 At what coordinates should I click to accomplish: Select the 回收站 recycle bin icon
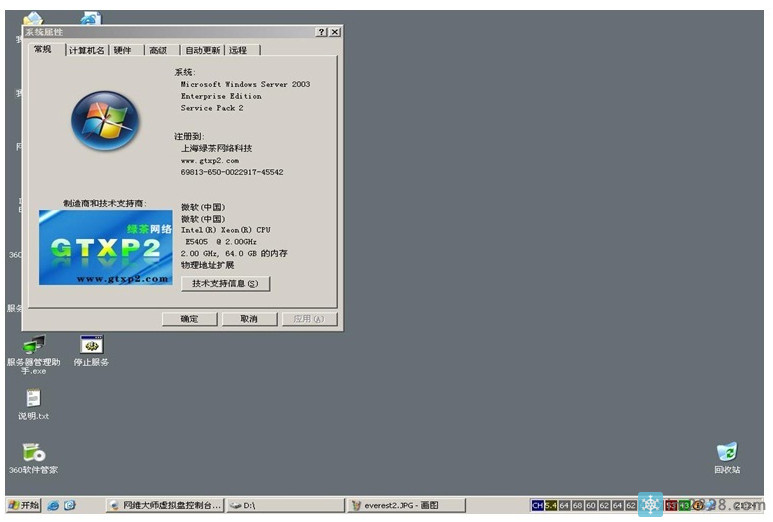(727, 453)
